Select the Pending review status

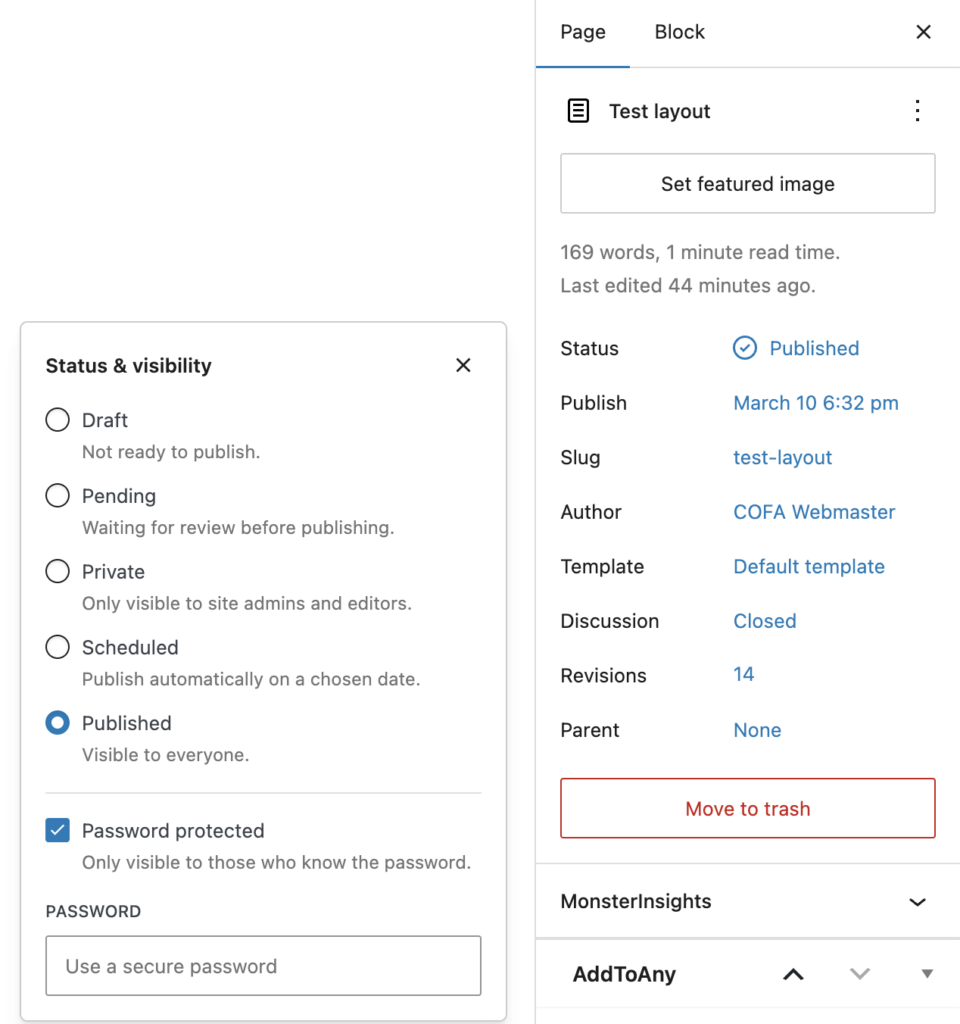tap(57, 496)
